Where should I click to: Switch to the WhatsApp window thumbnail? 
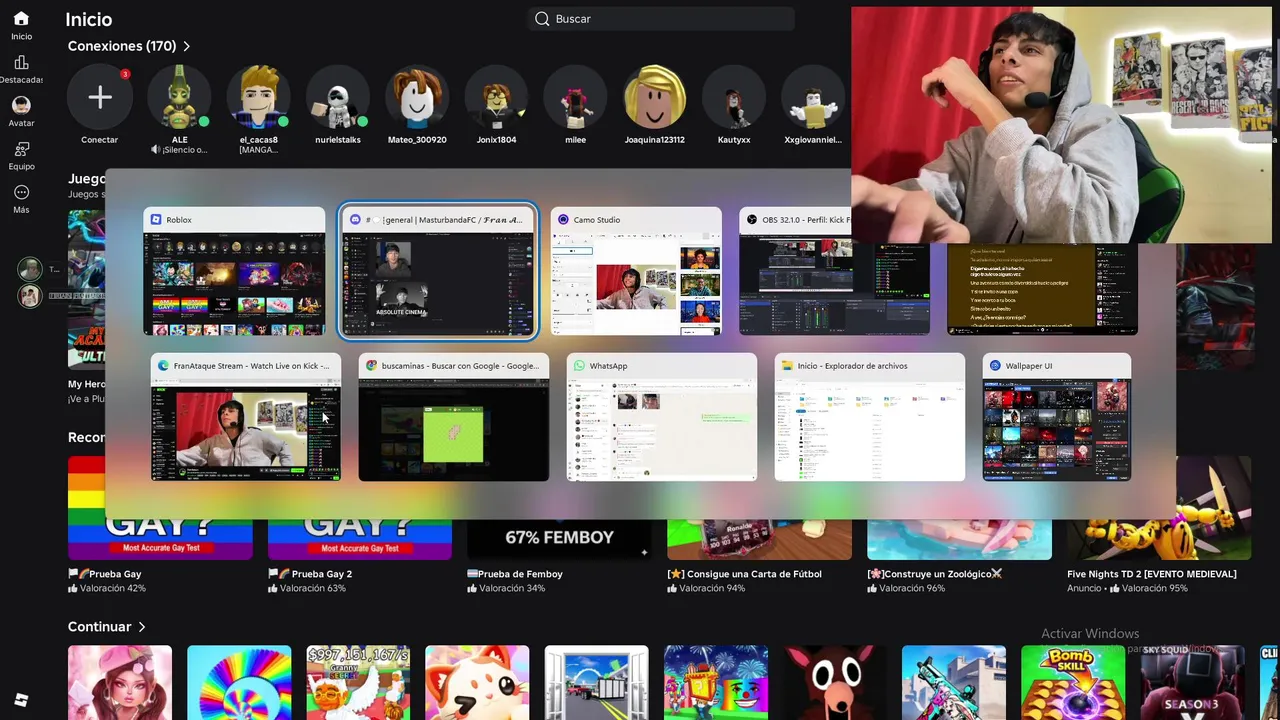click(x=662, y=417)
